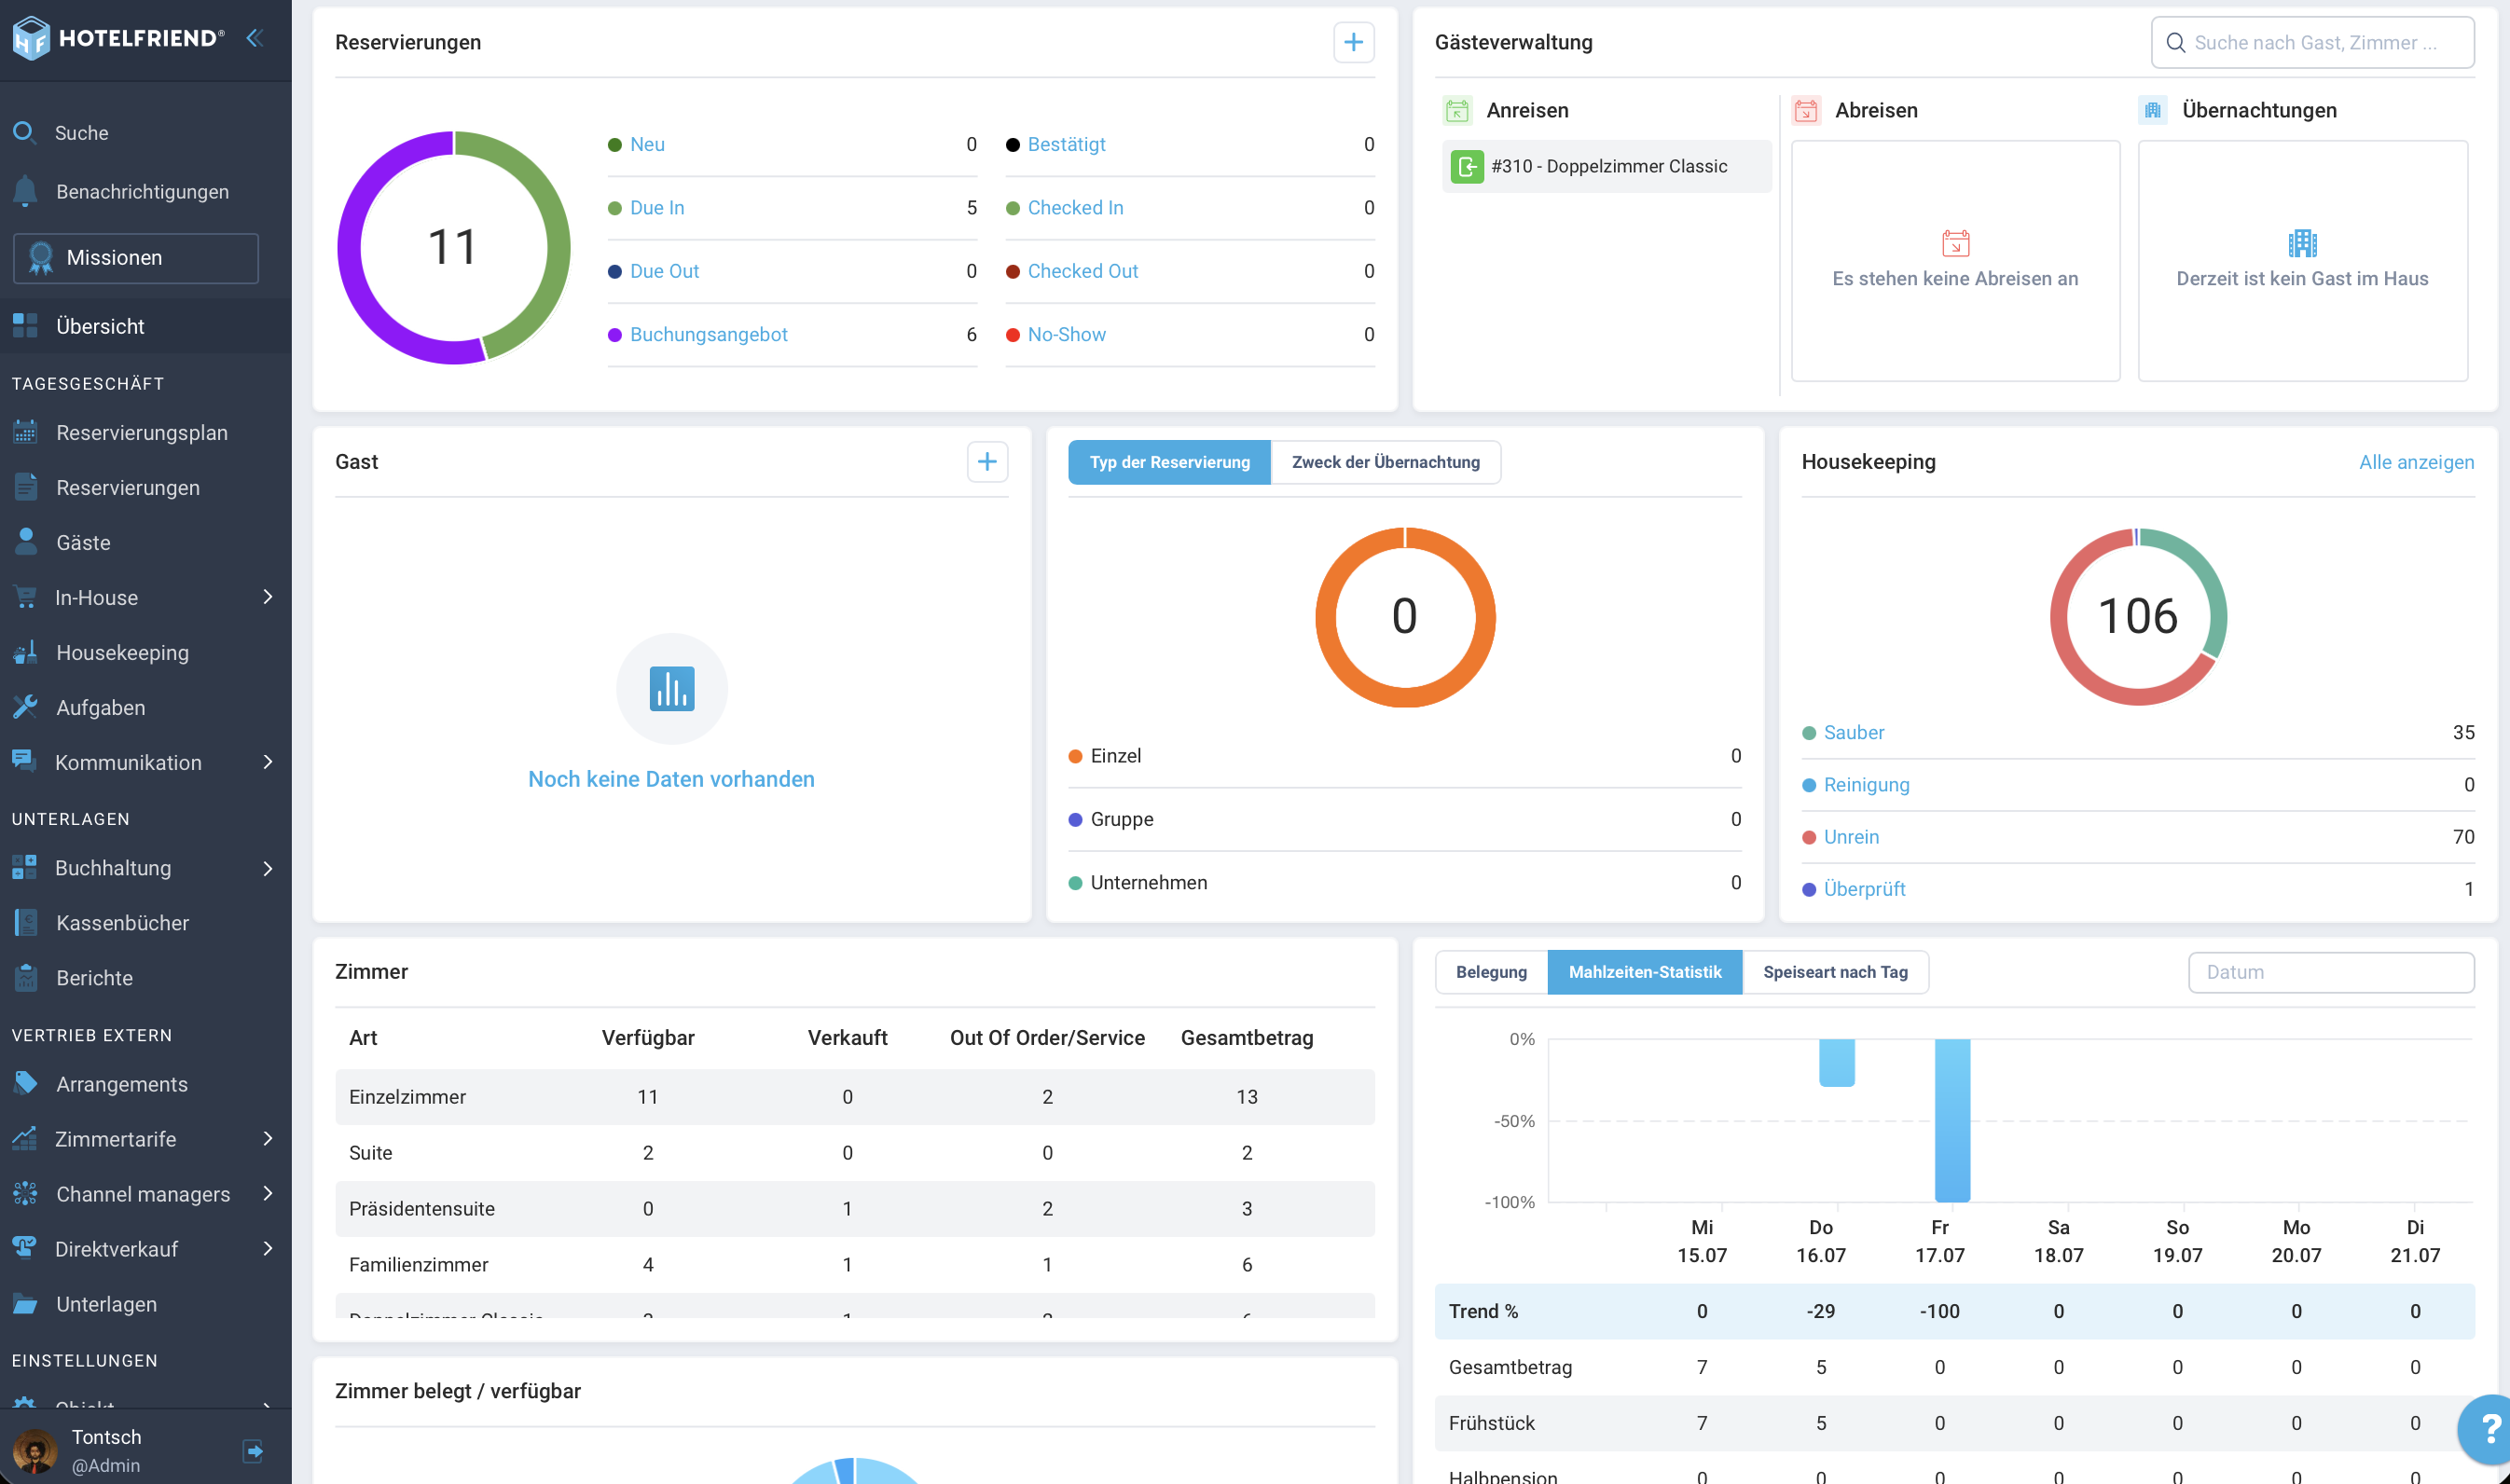Open Arrangements tag icon
This screenshot has height=1484, width=2510.
[25, 1084]
